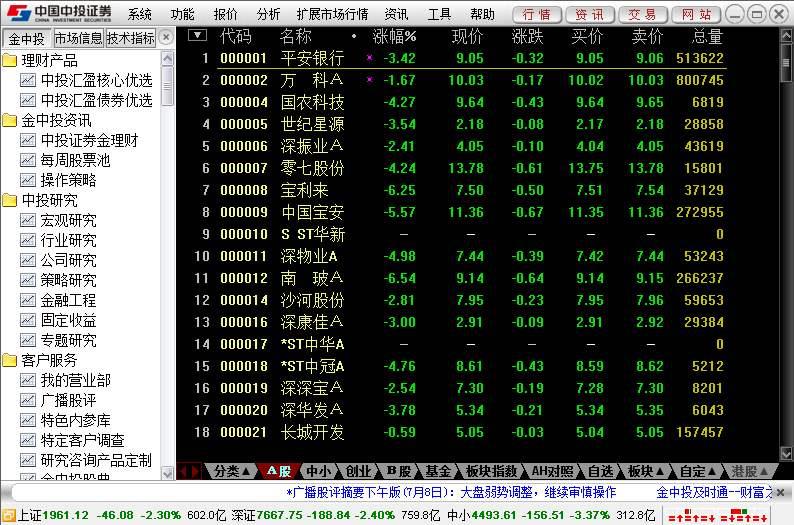Click the 交易 button
The height and width of the screenshot is (525, 794).
[x=643, y=15]
